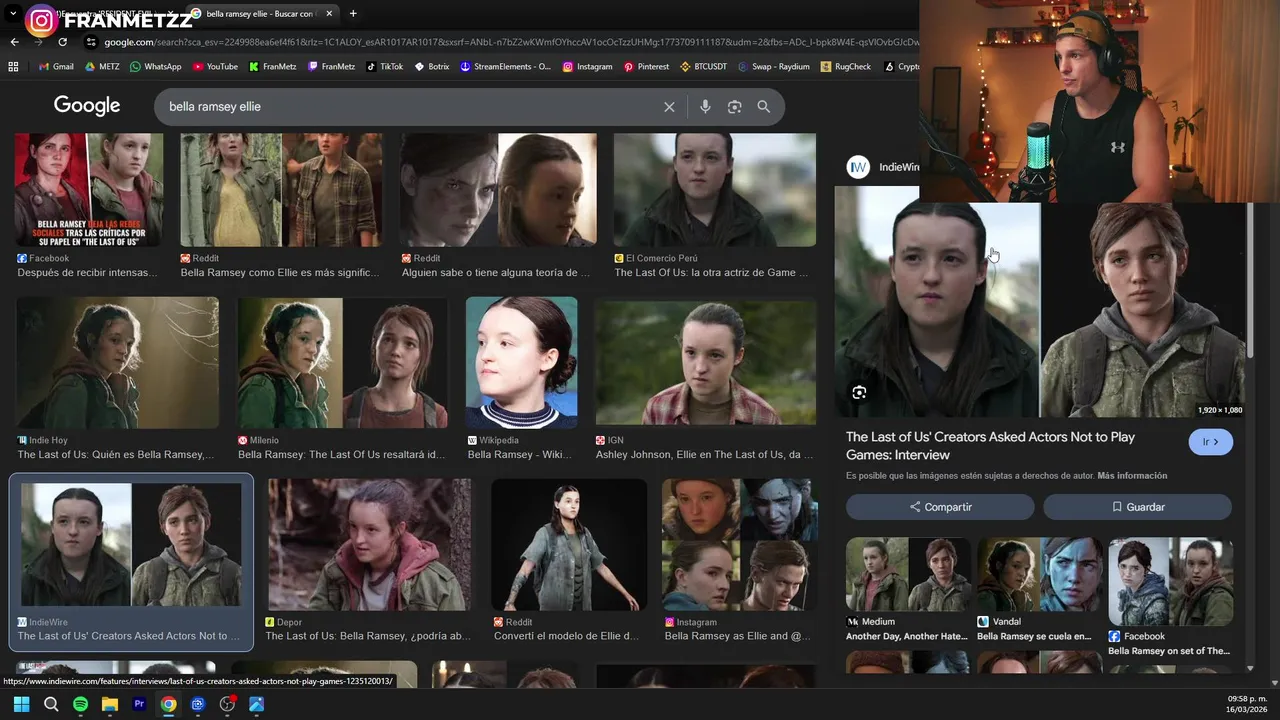Click the Lens search icon on preview image
Image resolution: width=1280 pixels, height=720 pixels.
[859, 392]
